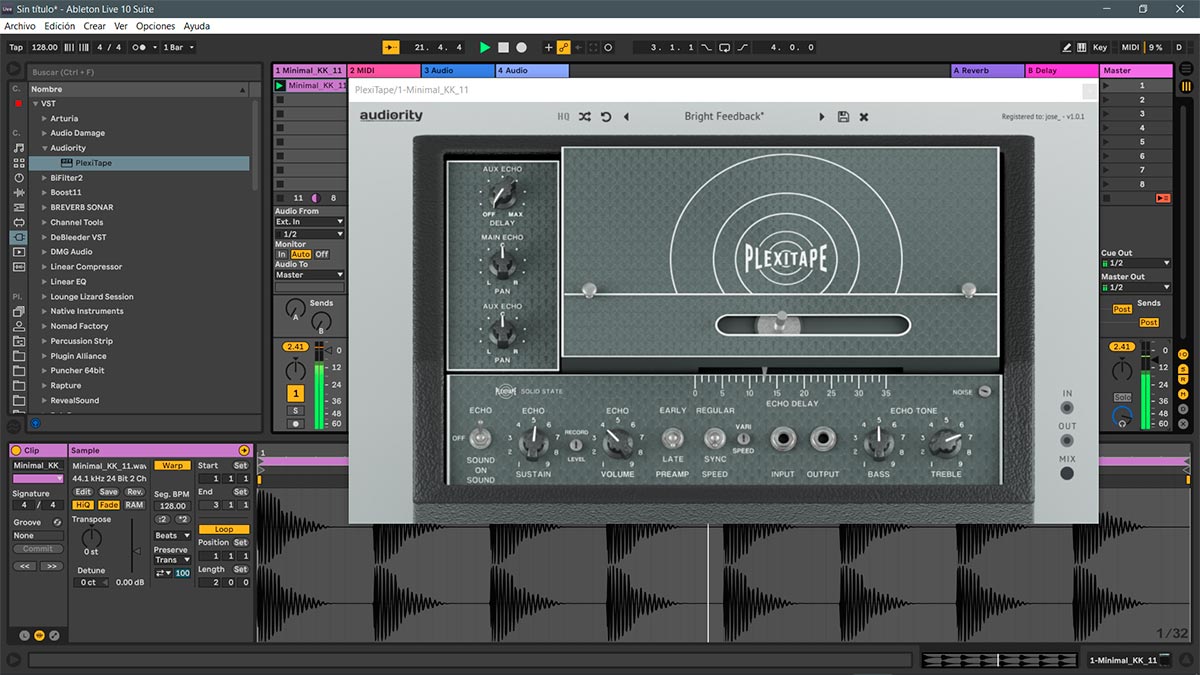Viewport: 1200px width, 675px height.
Task: Open the Archivo menu
Action: coord(20,26)
